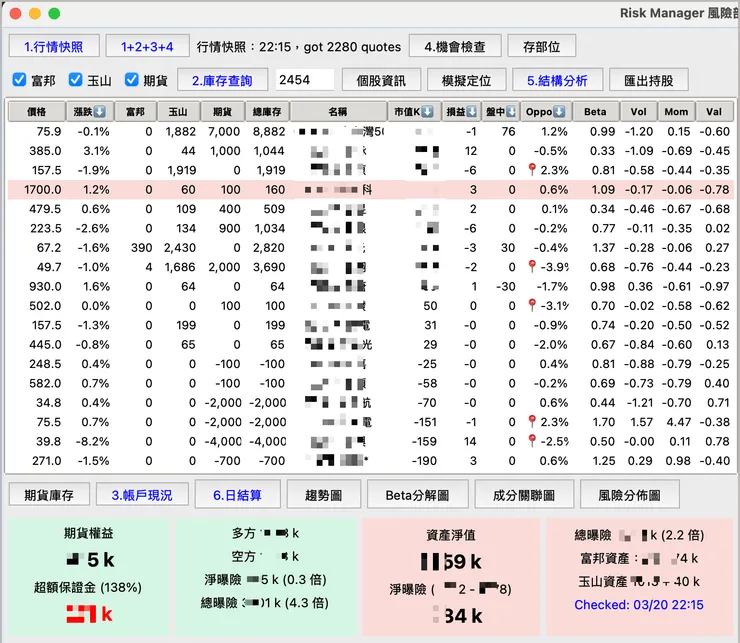
Task: Show 風險分佈圖 risk distribution chart
Action: point(630,495)
